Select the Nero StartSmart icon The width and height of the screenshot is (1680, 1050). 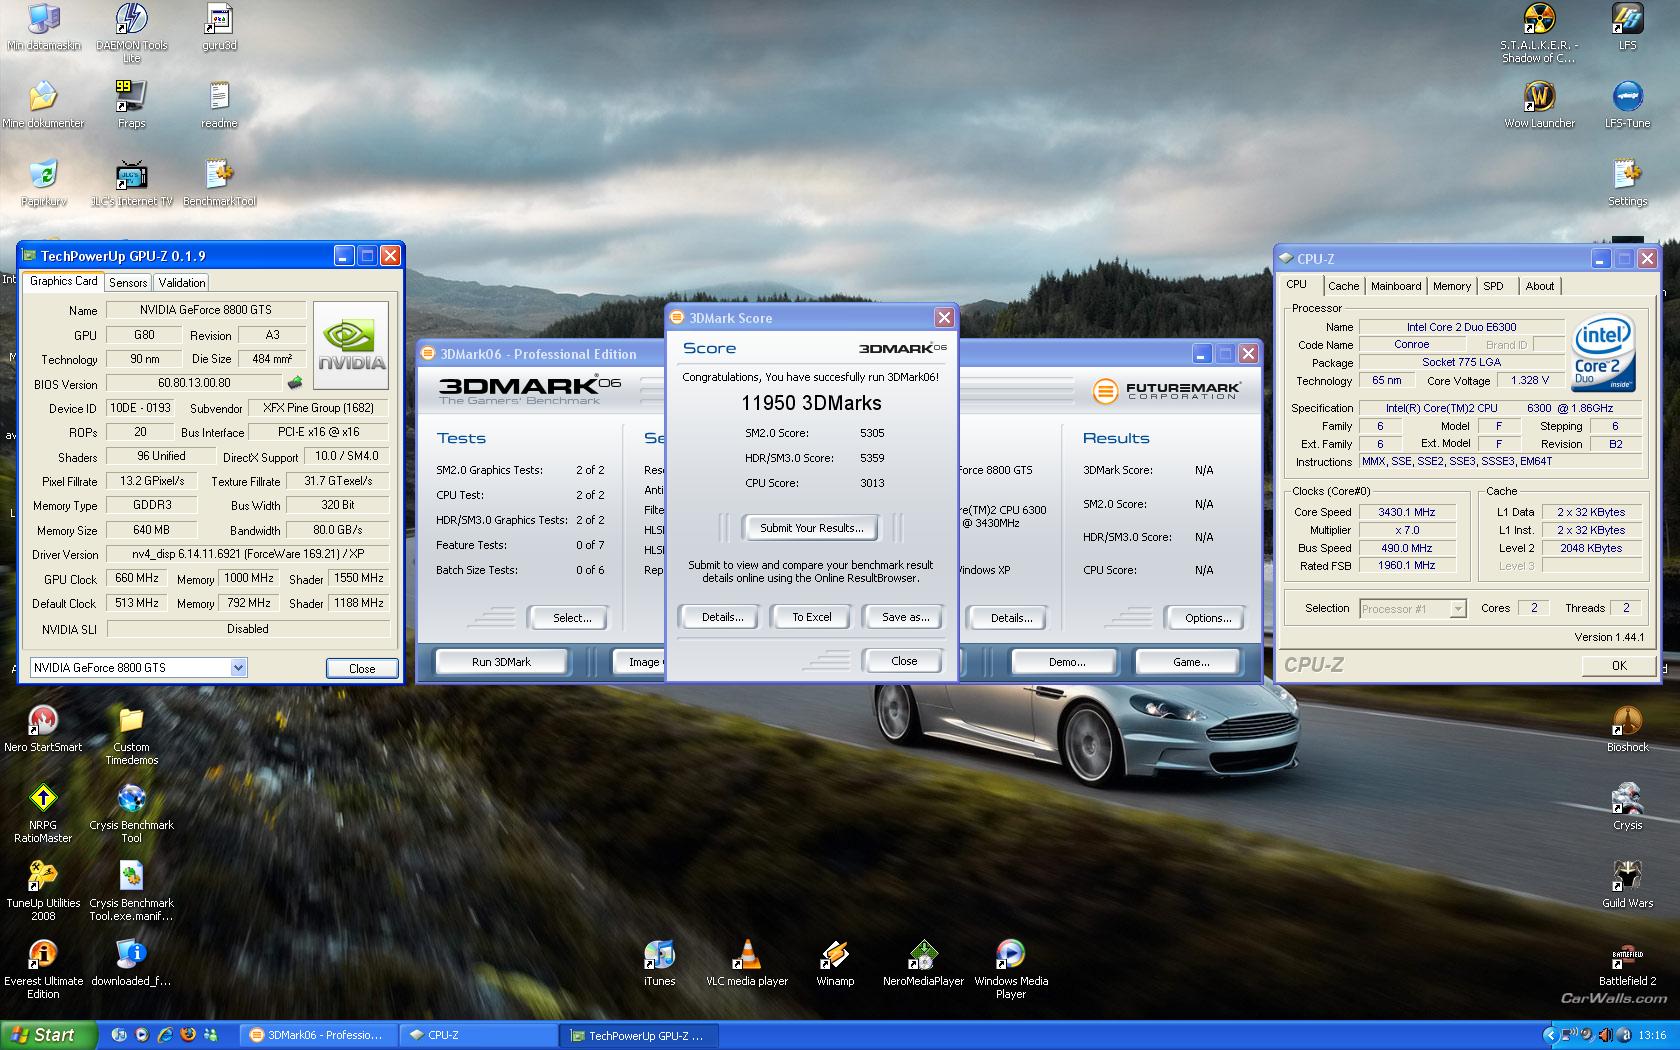click(x=43, y=728)
